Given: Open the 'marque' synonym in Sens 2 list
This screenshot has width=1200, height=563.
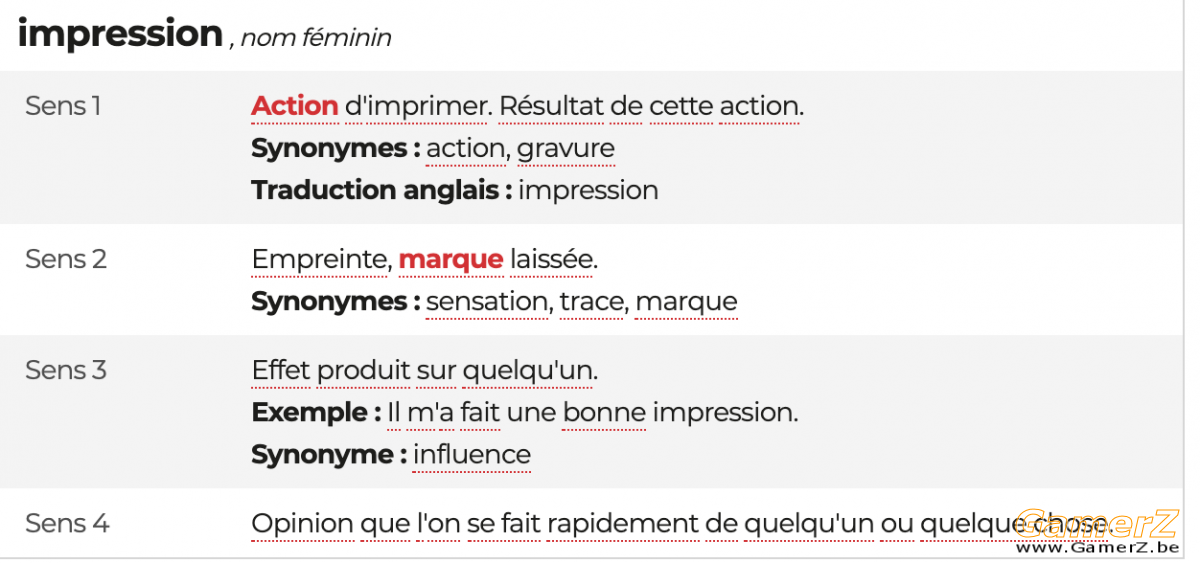Looking at the screenshot, I should [687, 302].
